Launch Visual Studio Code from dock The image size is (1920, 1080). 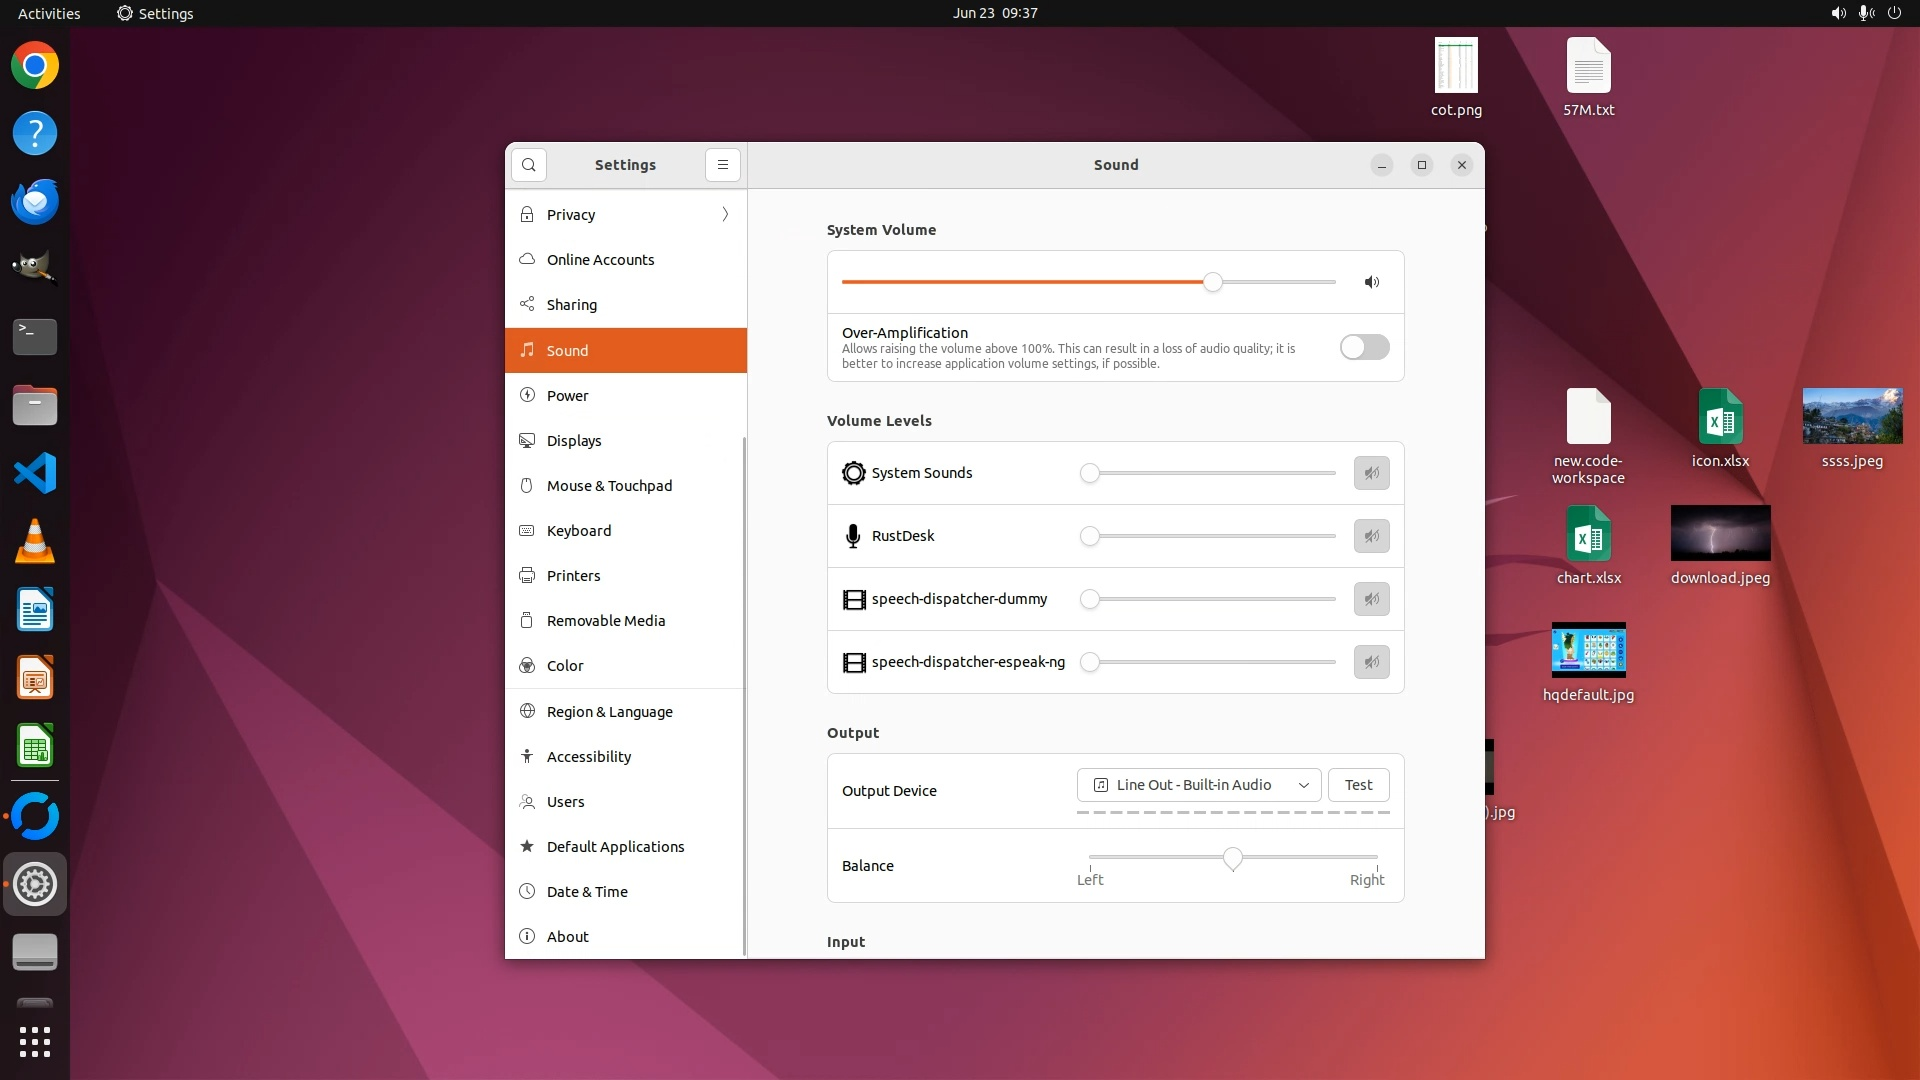coord(35,473)
